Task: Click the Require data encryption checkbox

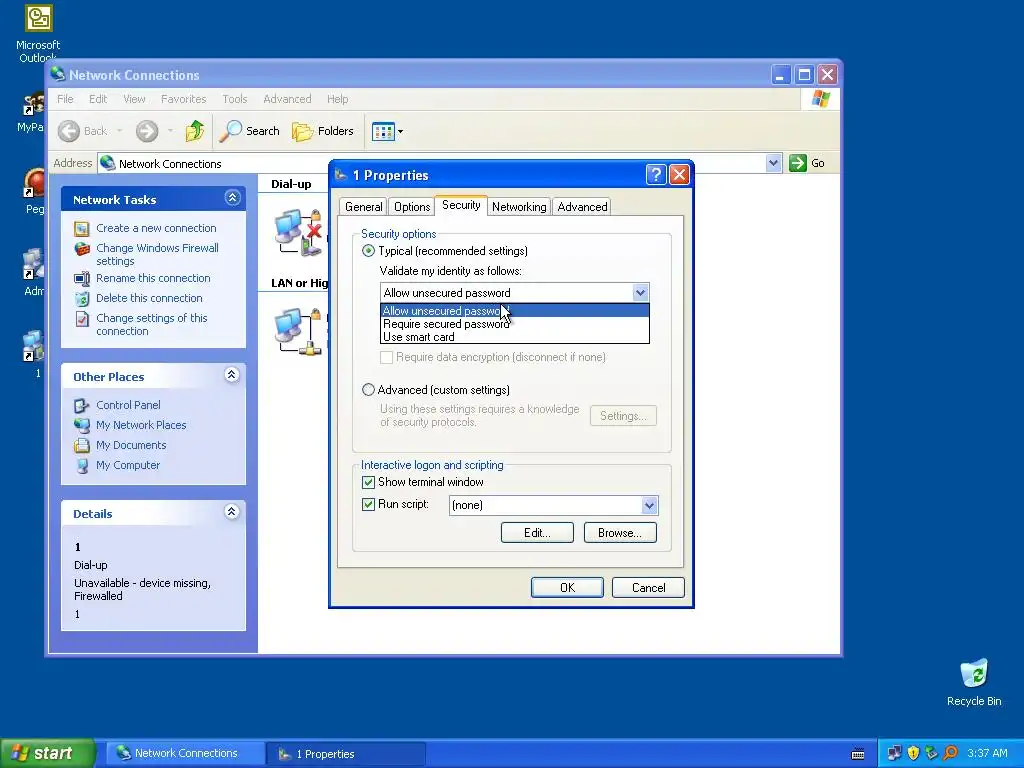Action: [387, 357]
